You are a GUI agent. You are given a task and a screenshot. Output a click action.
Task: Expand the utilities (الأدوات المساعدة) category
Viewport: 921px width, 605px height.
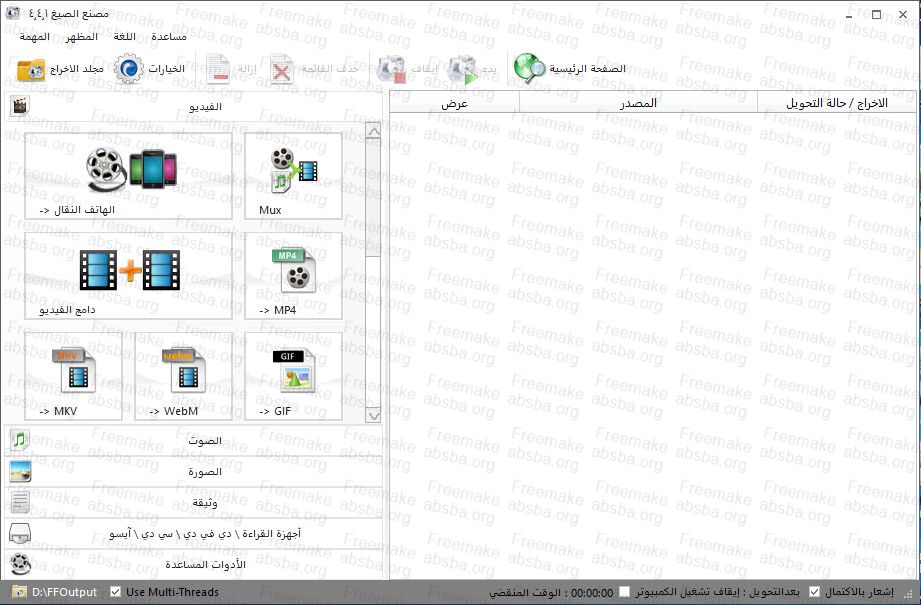pos(194,564)
